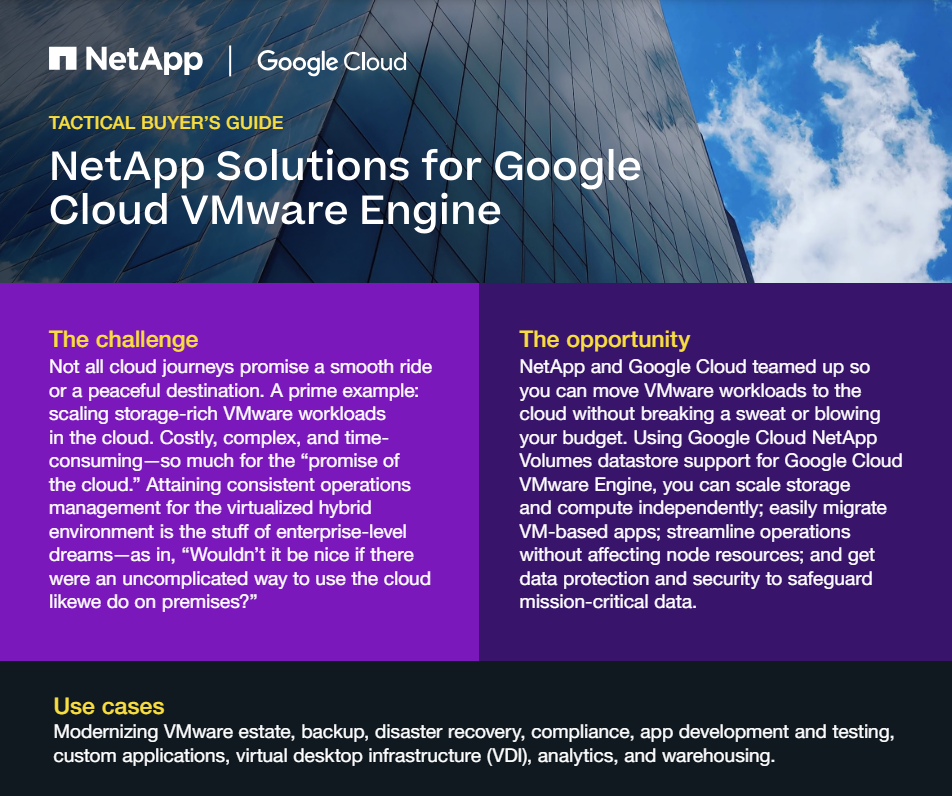Image resolution: width=952 pixels, height=796 pixels.
Task: Select "The challenge" heading
Action: (x=124, y=339)
